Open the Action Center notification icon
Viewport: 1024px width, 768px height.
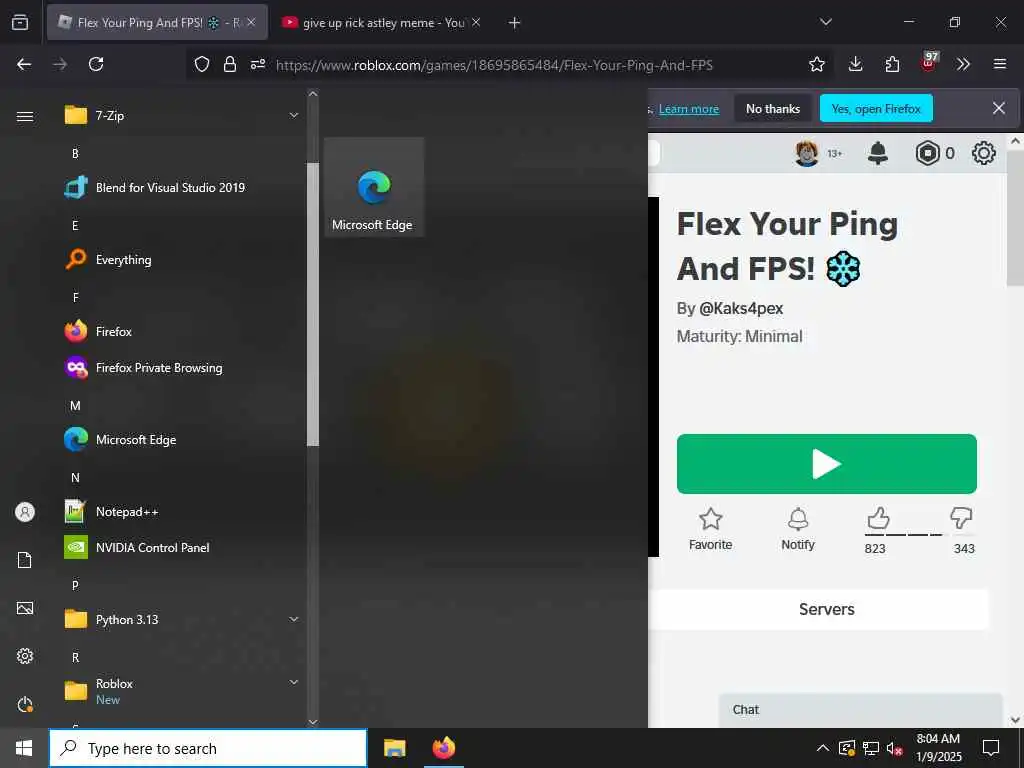[991, 748]
